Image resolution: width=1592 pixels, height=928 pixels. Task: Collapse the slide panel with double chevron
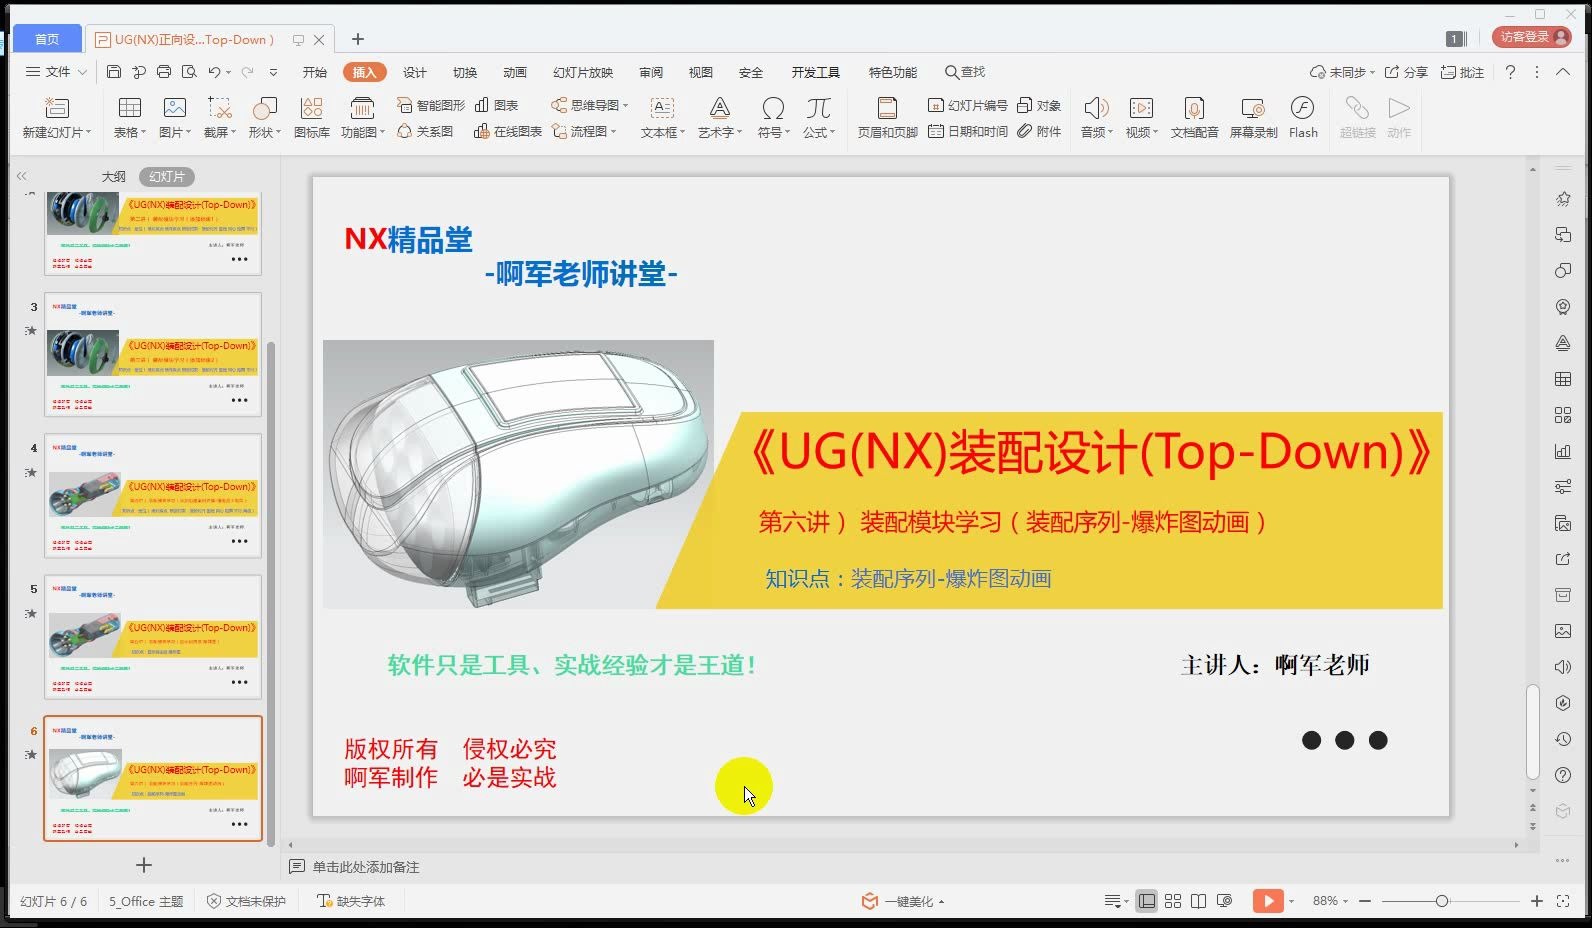coord(21,176)
